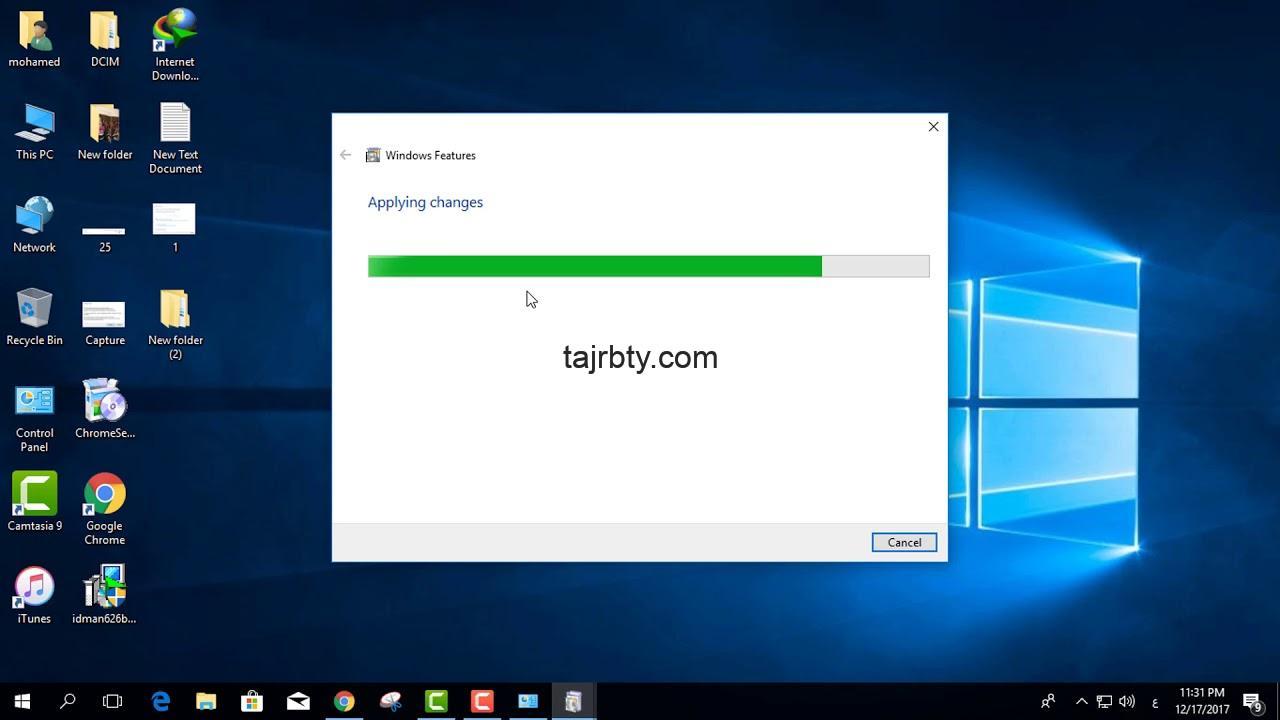The image size is (1280, 720).
Task: Launch Internet Download Manager from the desktop
Action: [x=174, y=30]
